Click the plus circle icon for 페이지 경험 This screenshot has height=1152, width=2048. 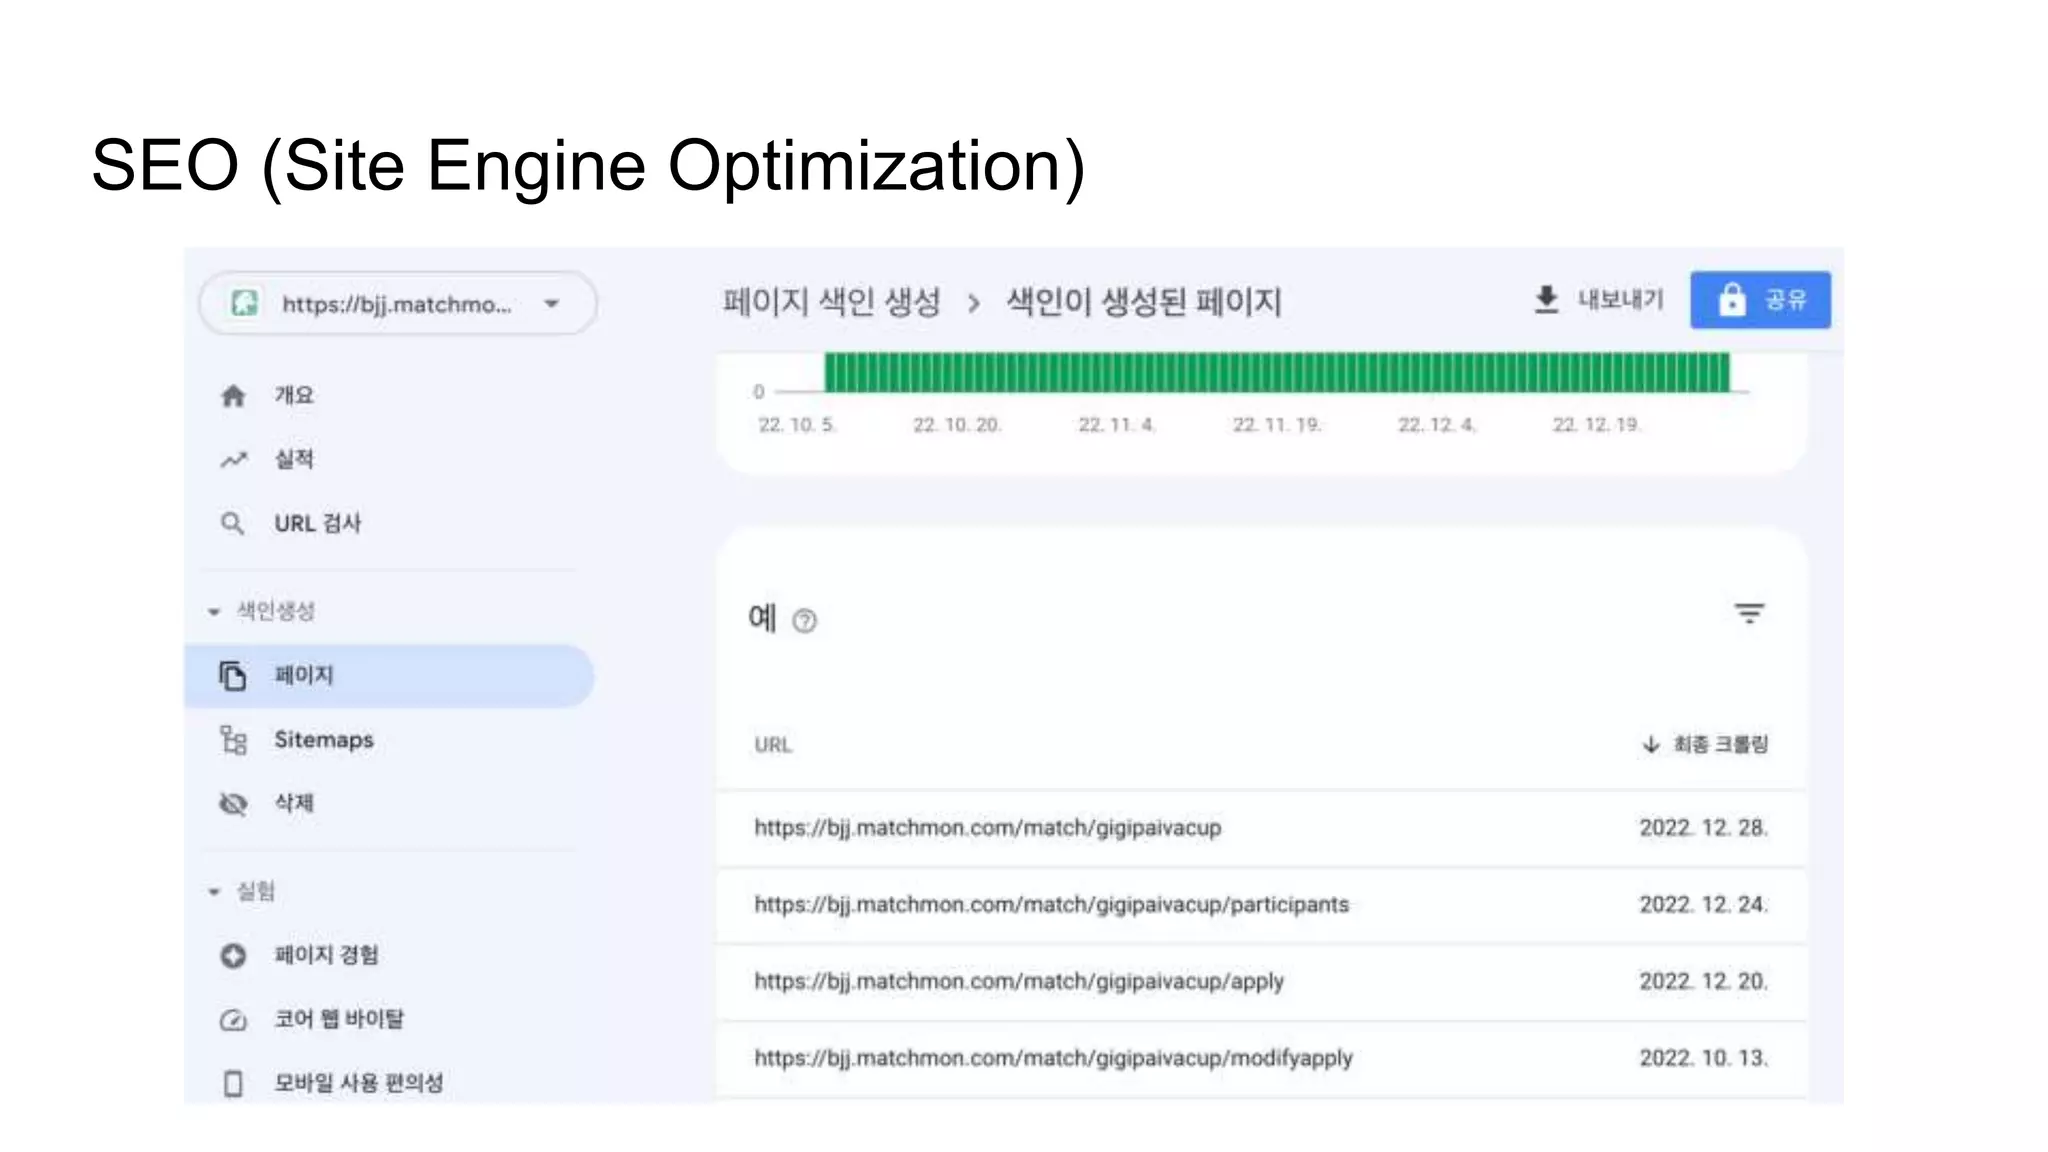(233, 956)
